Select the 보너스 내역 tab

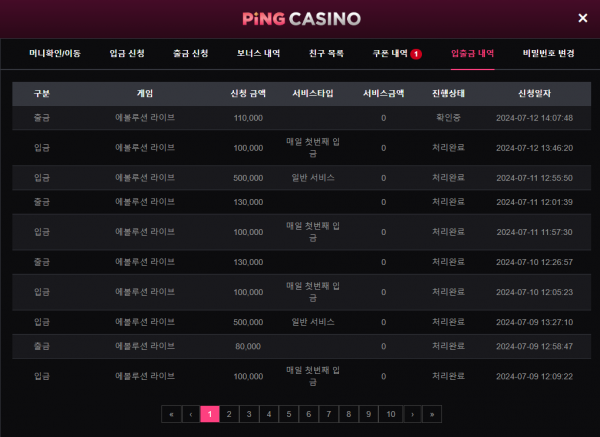point(258,53)
